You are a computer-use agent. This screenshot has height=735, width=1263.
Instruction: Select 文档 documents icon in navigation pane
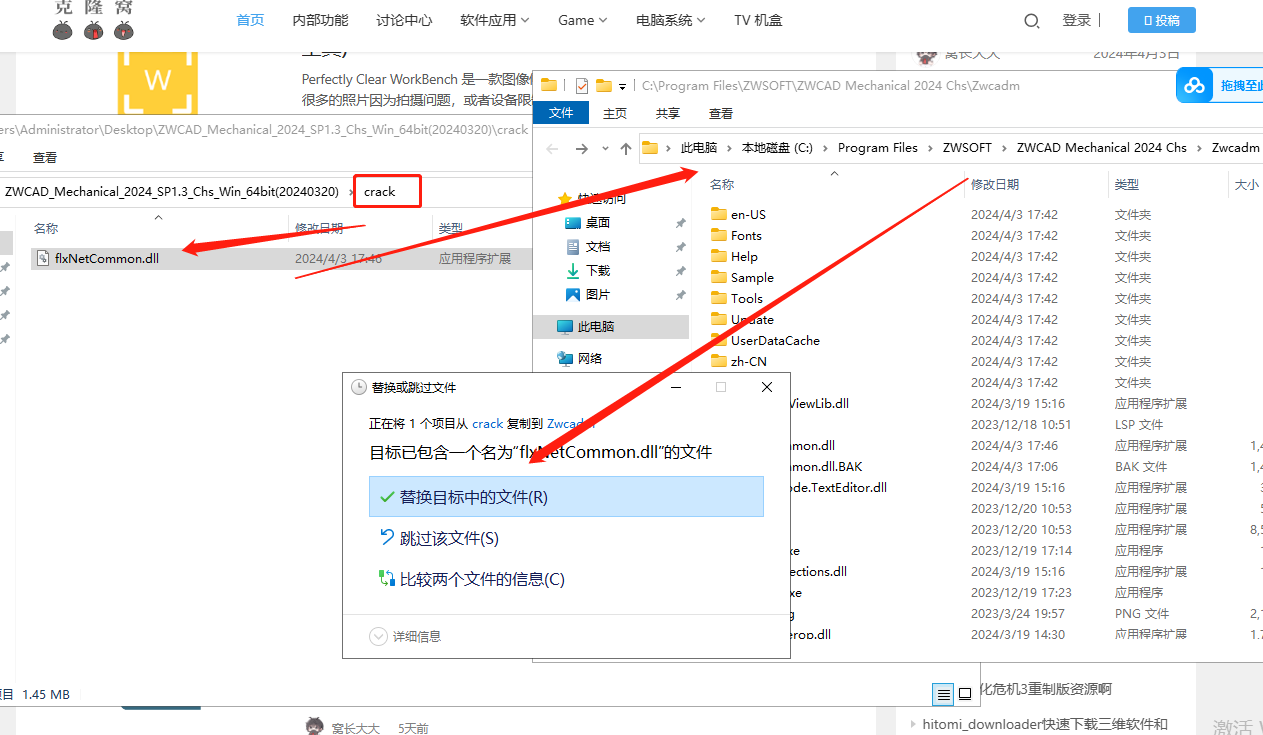[573, 247]
